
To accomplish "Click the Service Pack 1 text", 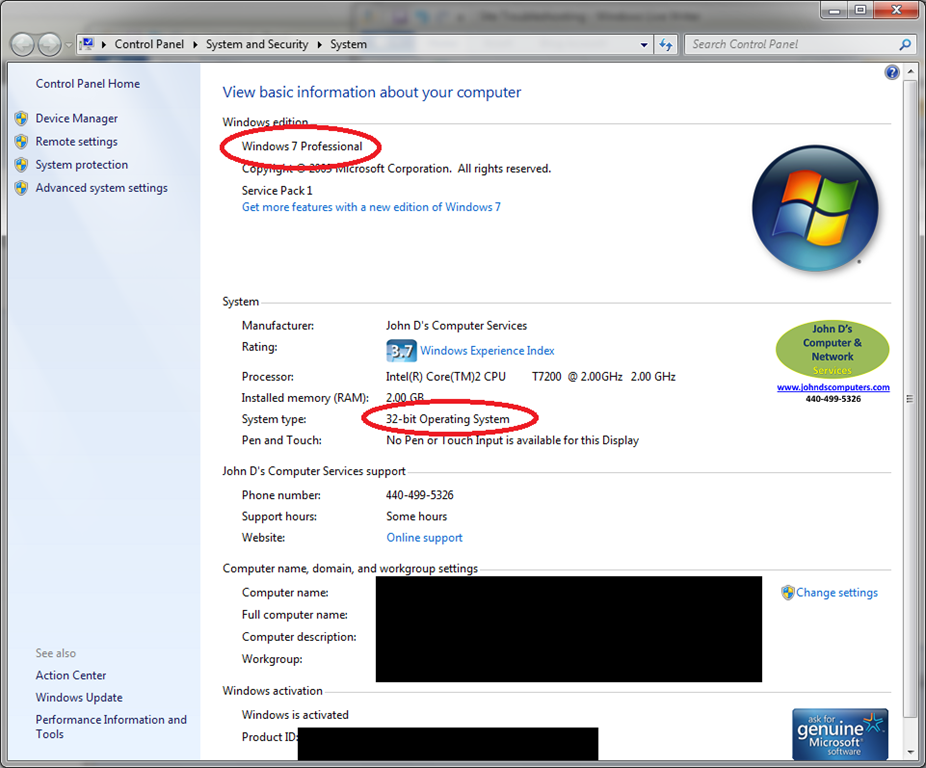I will coord(277,191).
